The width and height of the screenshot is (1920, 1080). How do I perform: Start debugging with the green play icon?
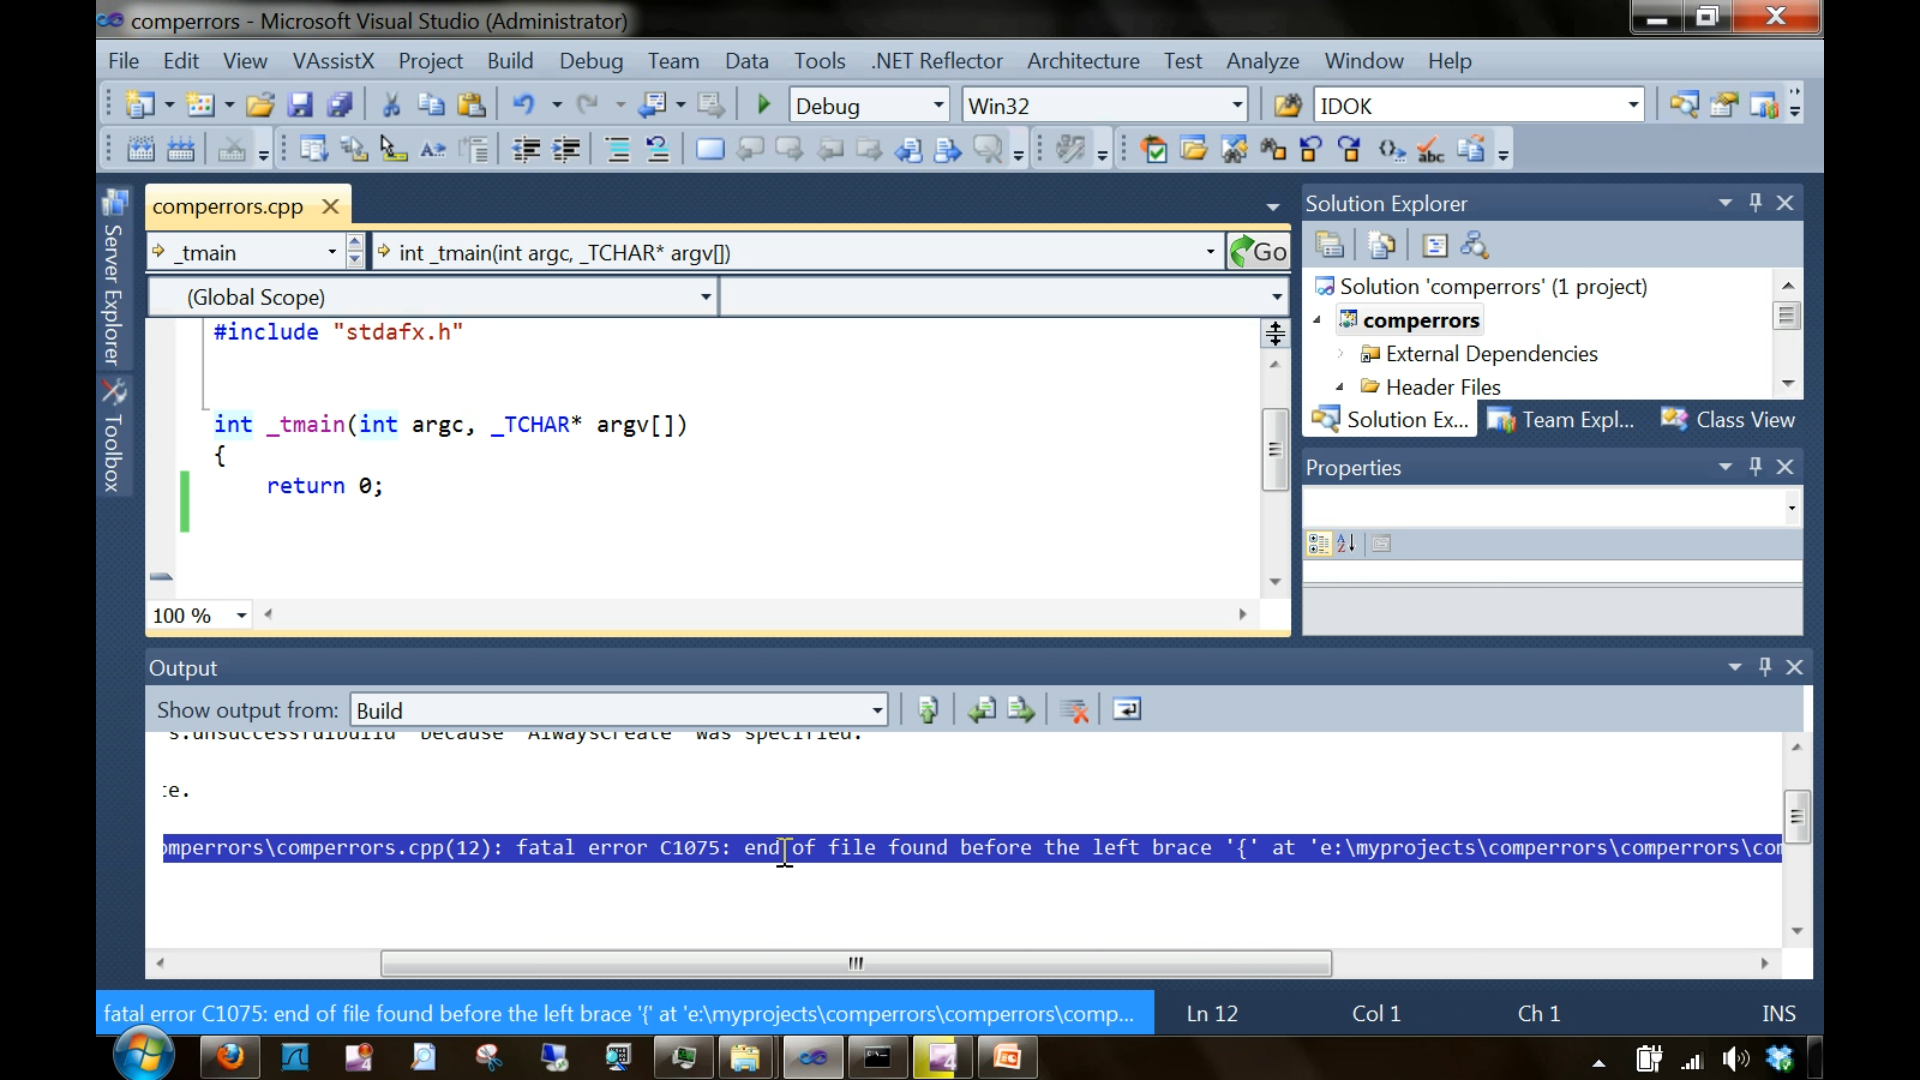(x=763, y=104)
